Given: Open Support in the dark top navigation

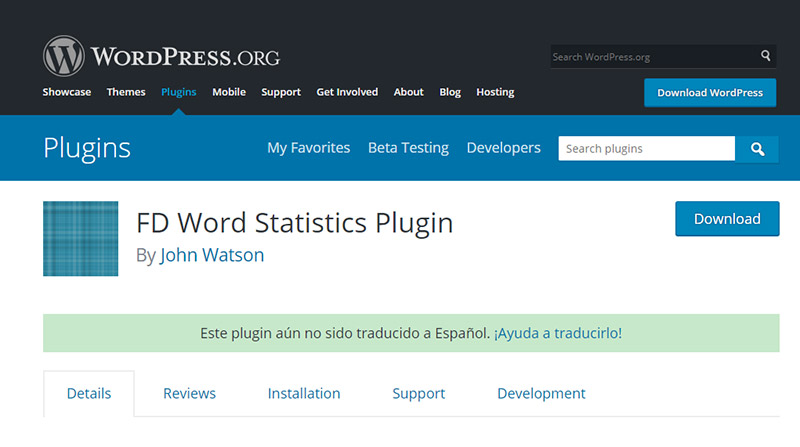Looking at the screenshot, I should 281,92.
